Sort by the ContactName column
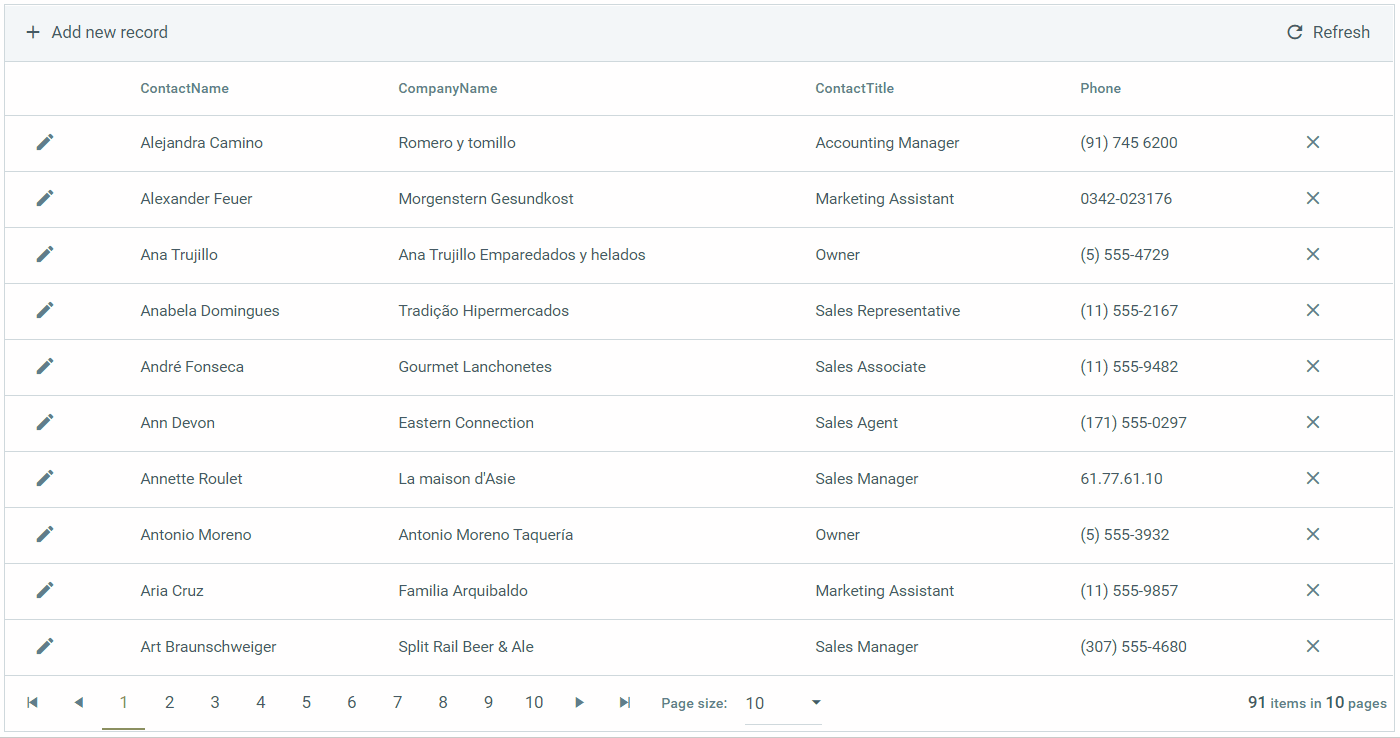This screenshot has width=1400, height=738. (x=184, y=88)
